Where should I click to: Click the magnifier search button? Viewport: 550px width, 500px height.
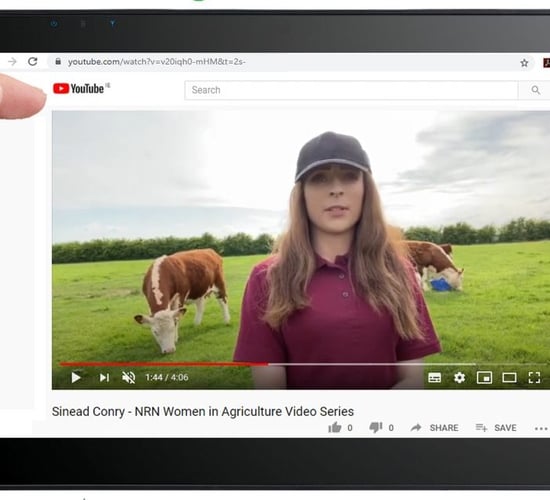[535, 90]
